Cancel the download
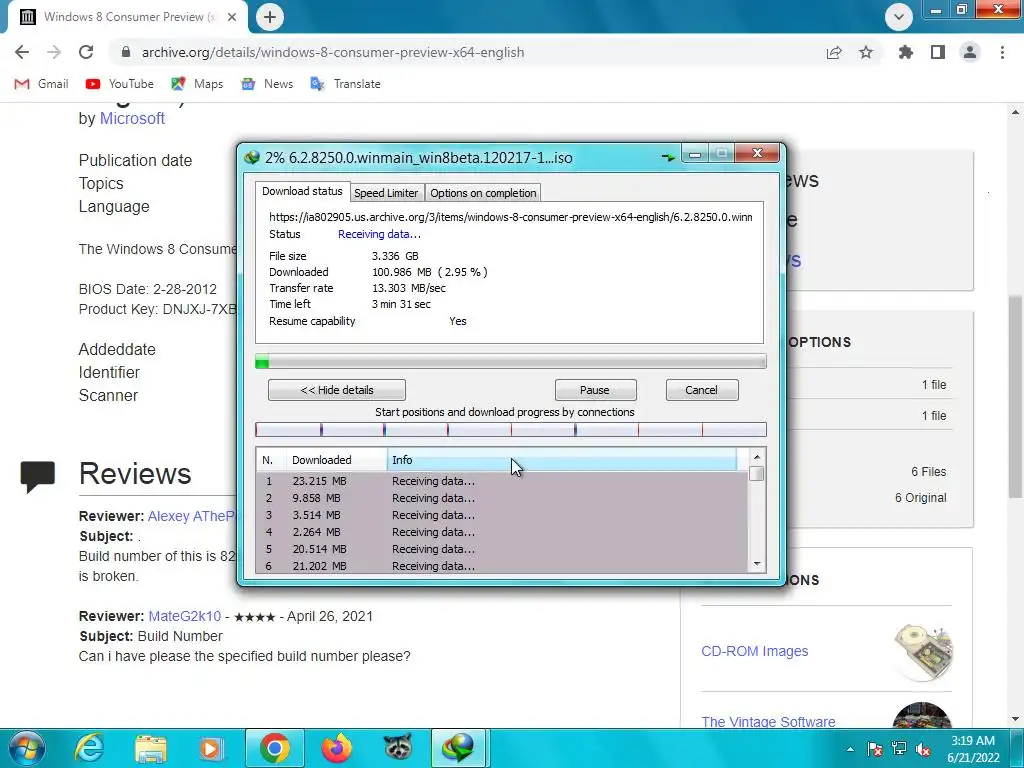 [701, 390]
